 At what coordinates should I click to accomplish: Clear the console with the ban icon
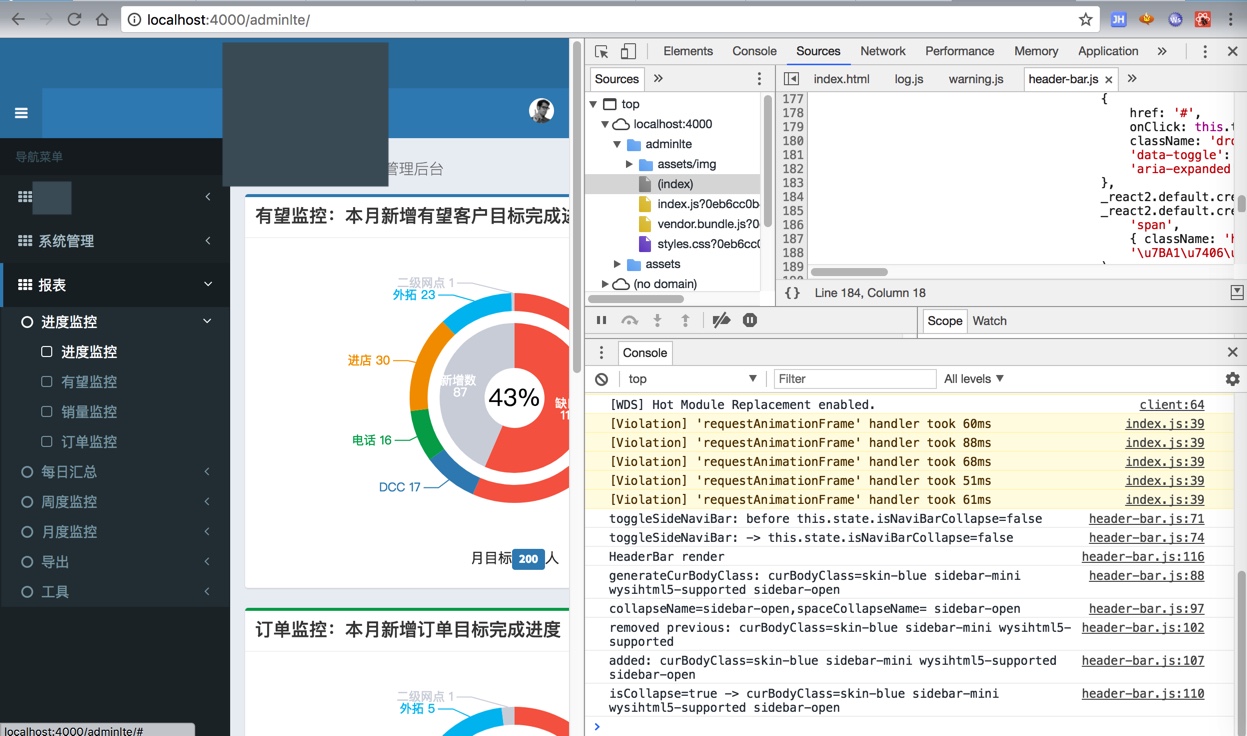pos(601,379)
